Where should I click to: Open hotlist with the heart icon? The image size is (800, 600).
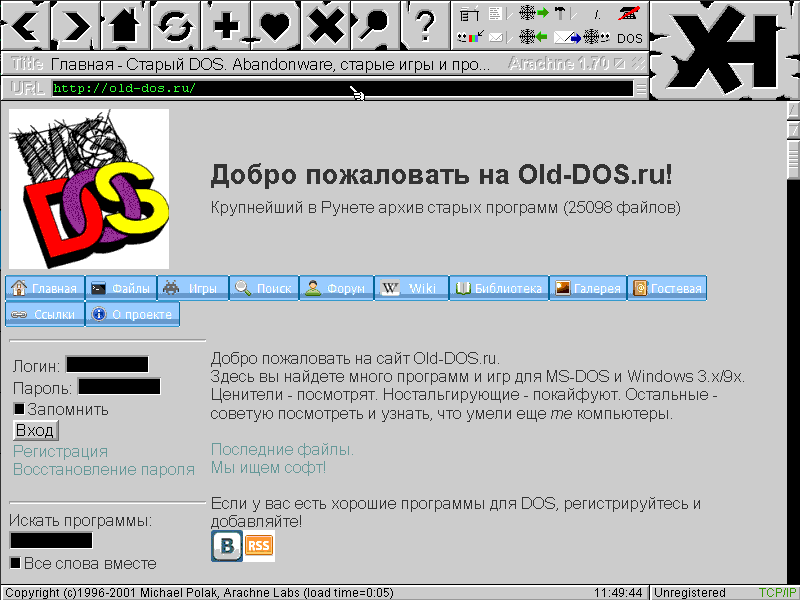(275, 25)
